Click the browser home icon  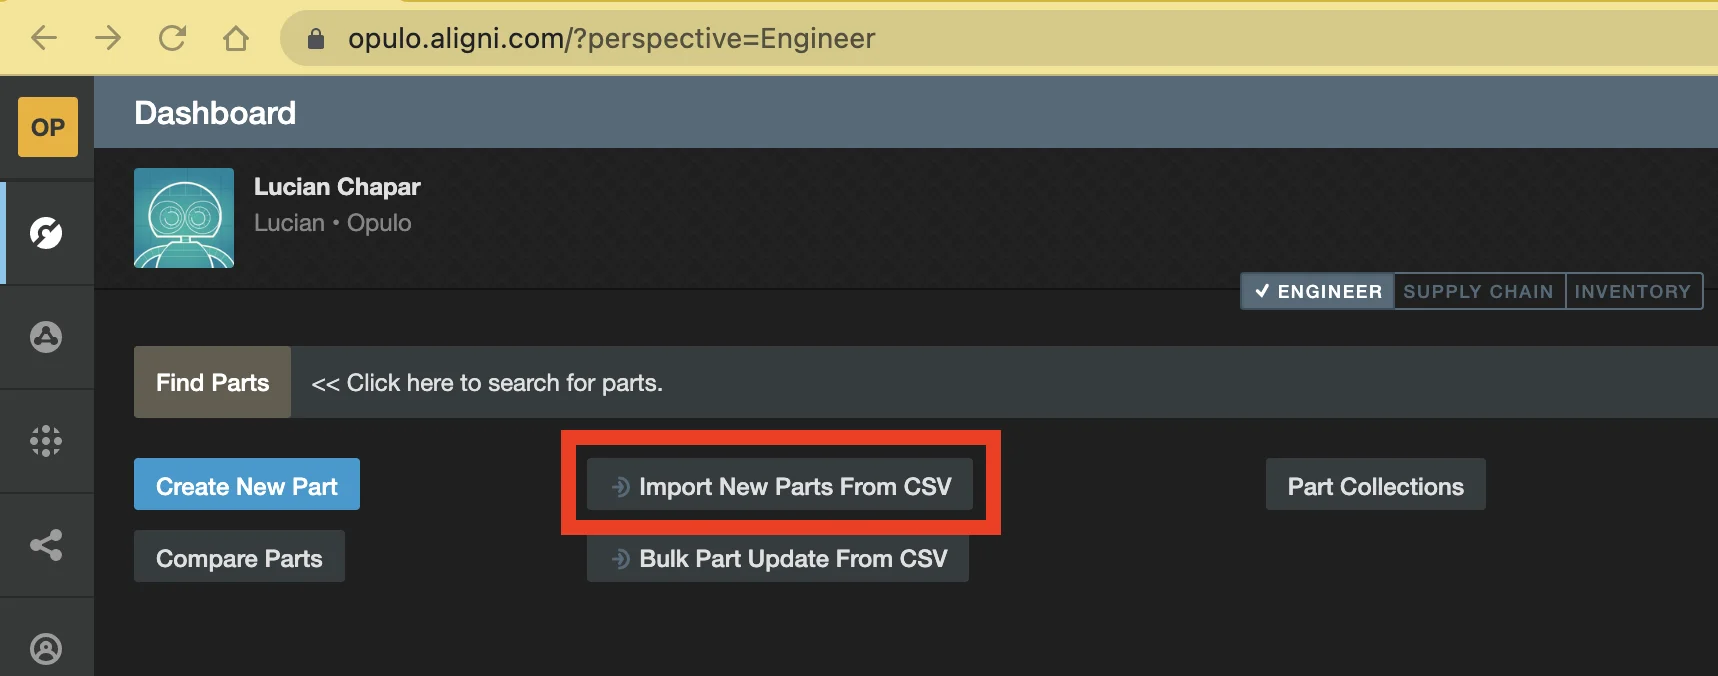(x=236, y=38)
